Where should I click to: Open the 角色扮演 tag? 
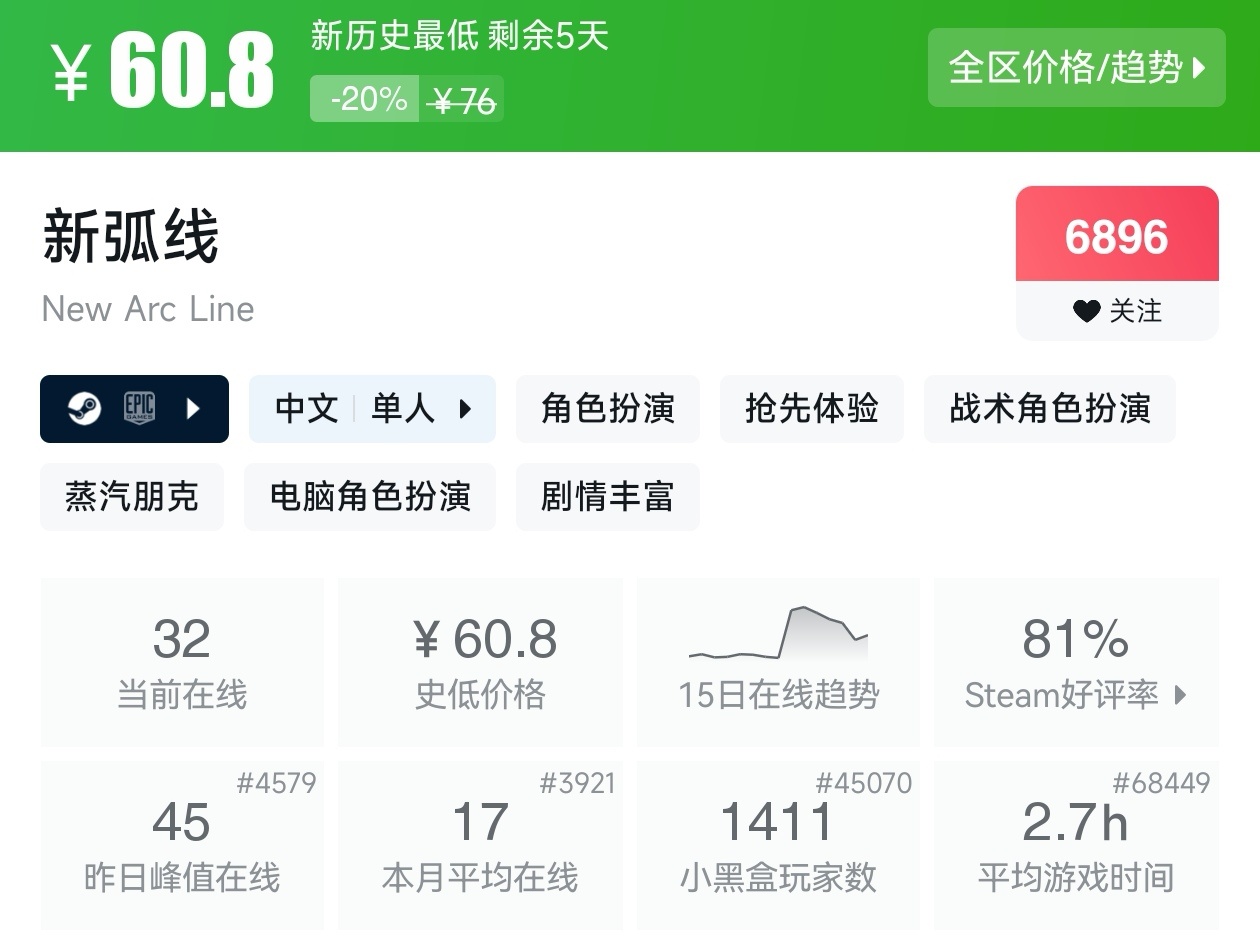point(608,408)
